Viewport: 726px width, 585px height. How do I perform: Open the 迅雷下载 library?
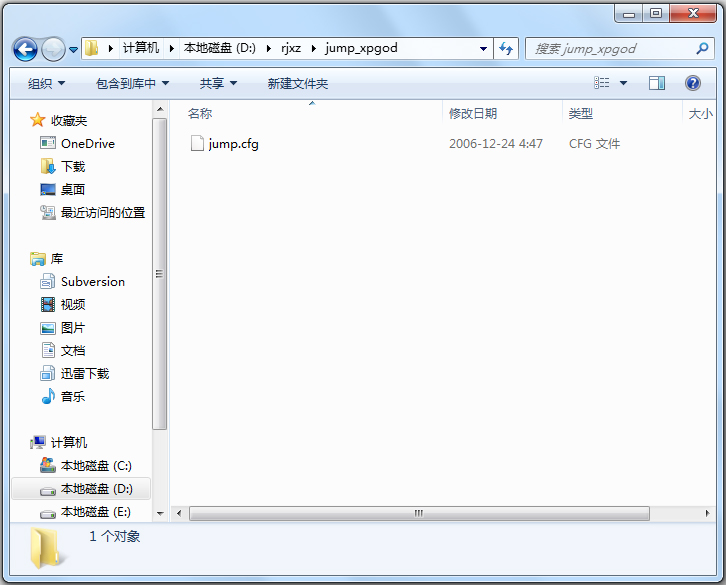pos(85,374)
